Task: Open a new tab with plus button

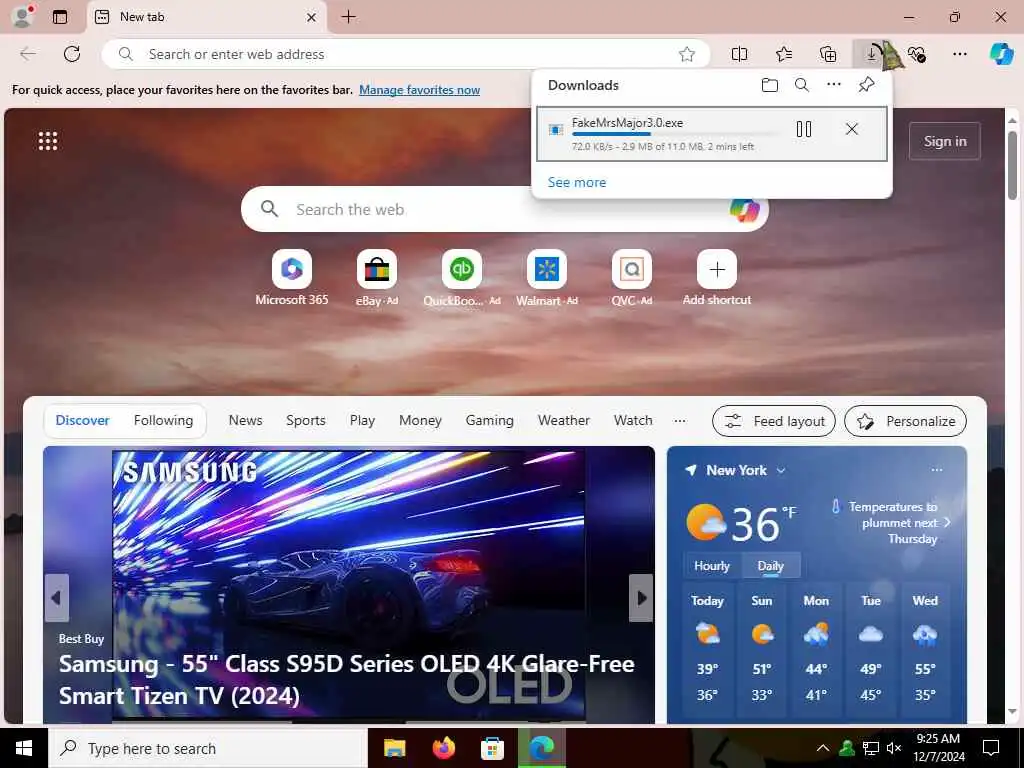Action: click(x=349, y=17)
